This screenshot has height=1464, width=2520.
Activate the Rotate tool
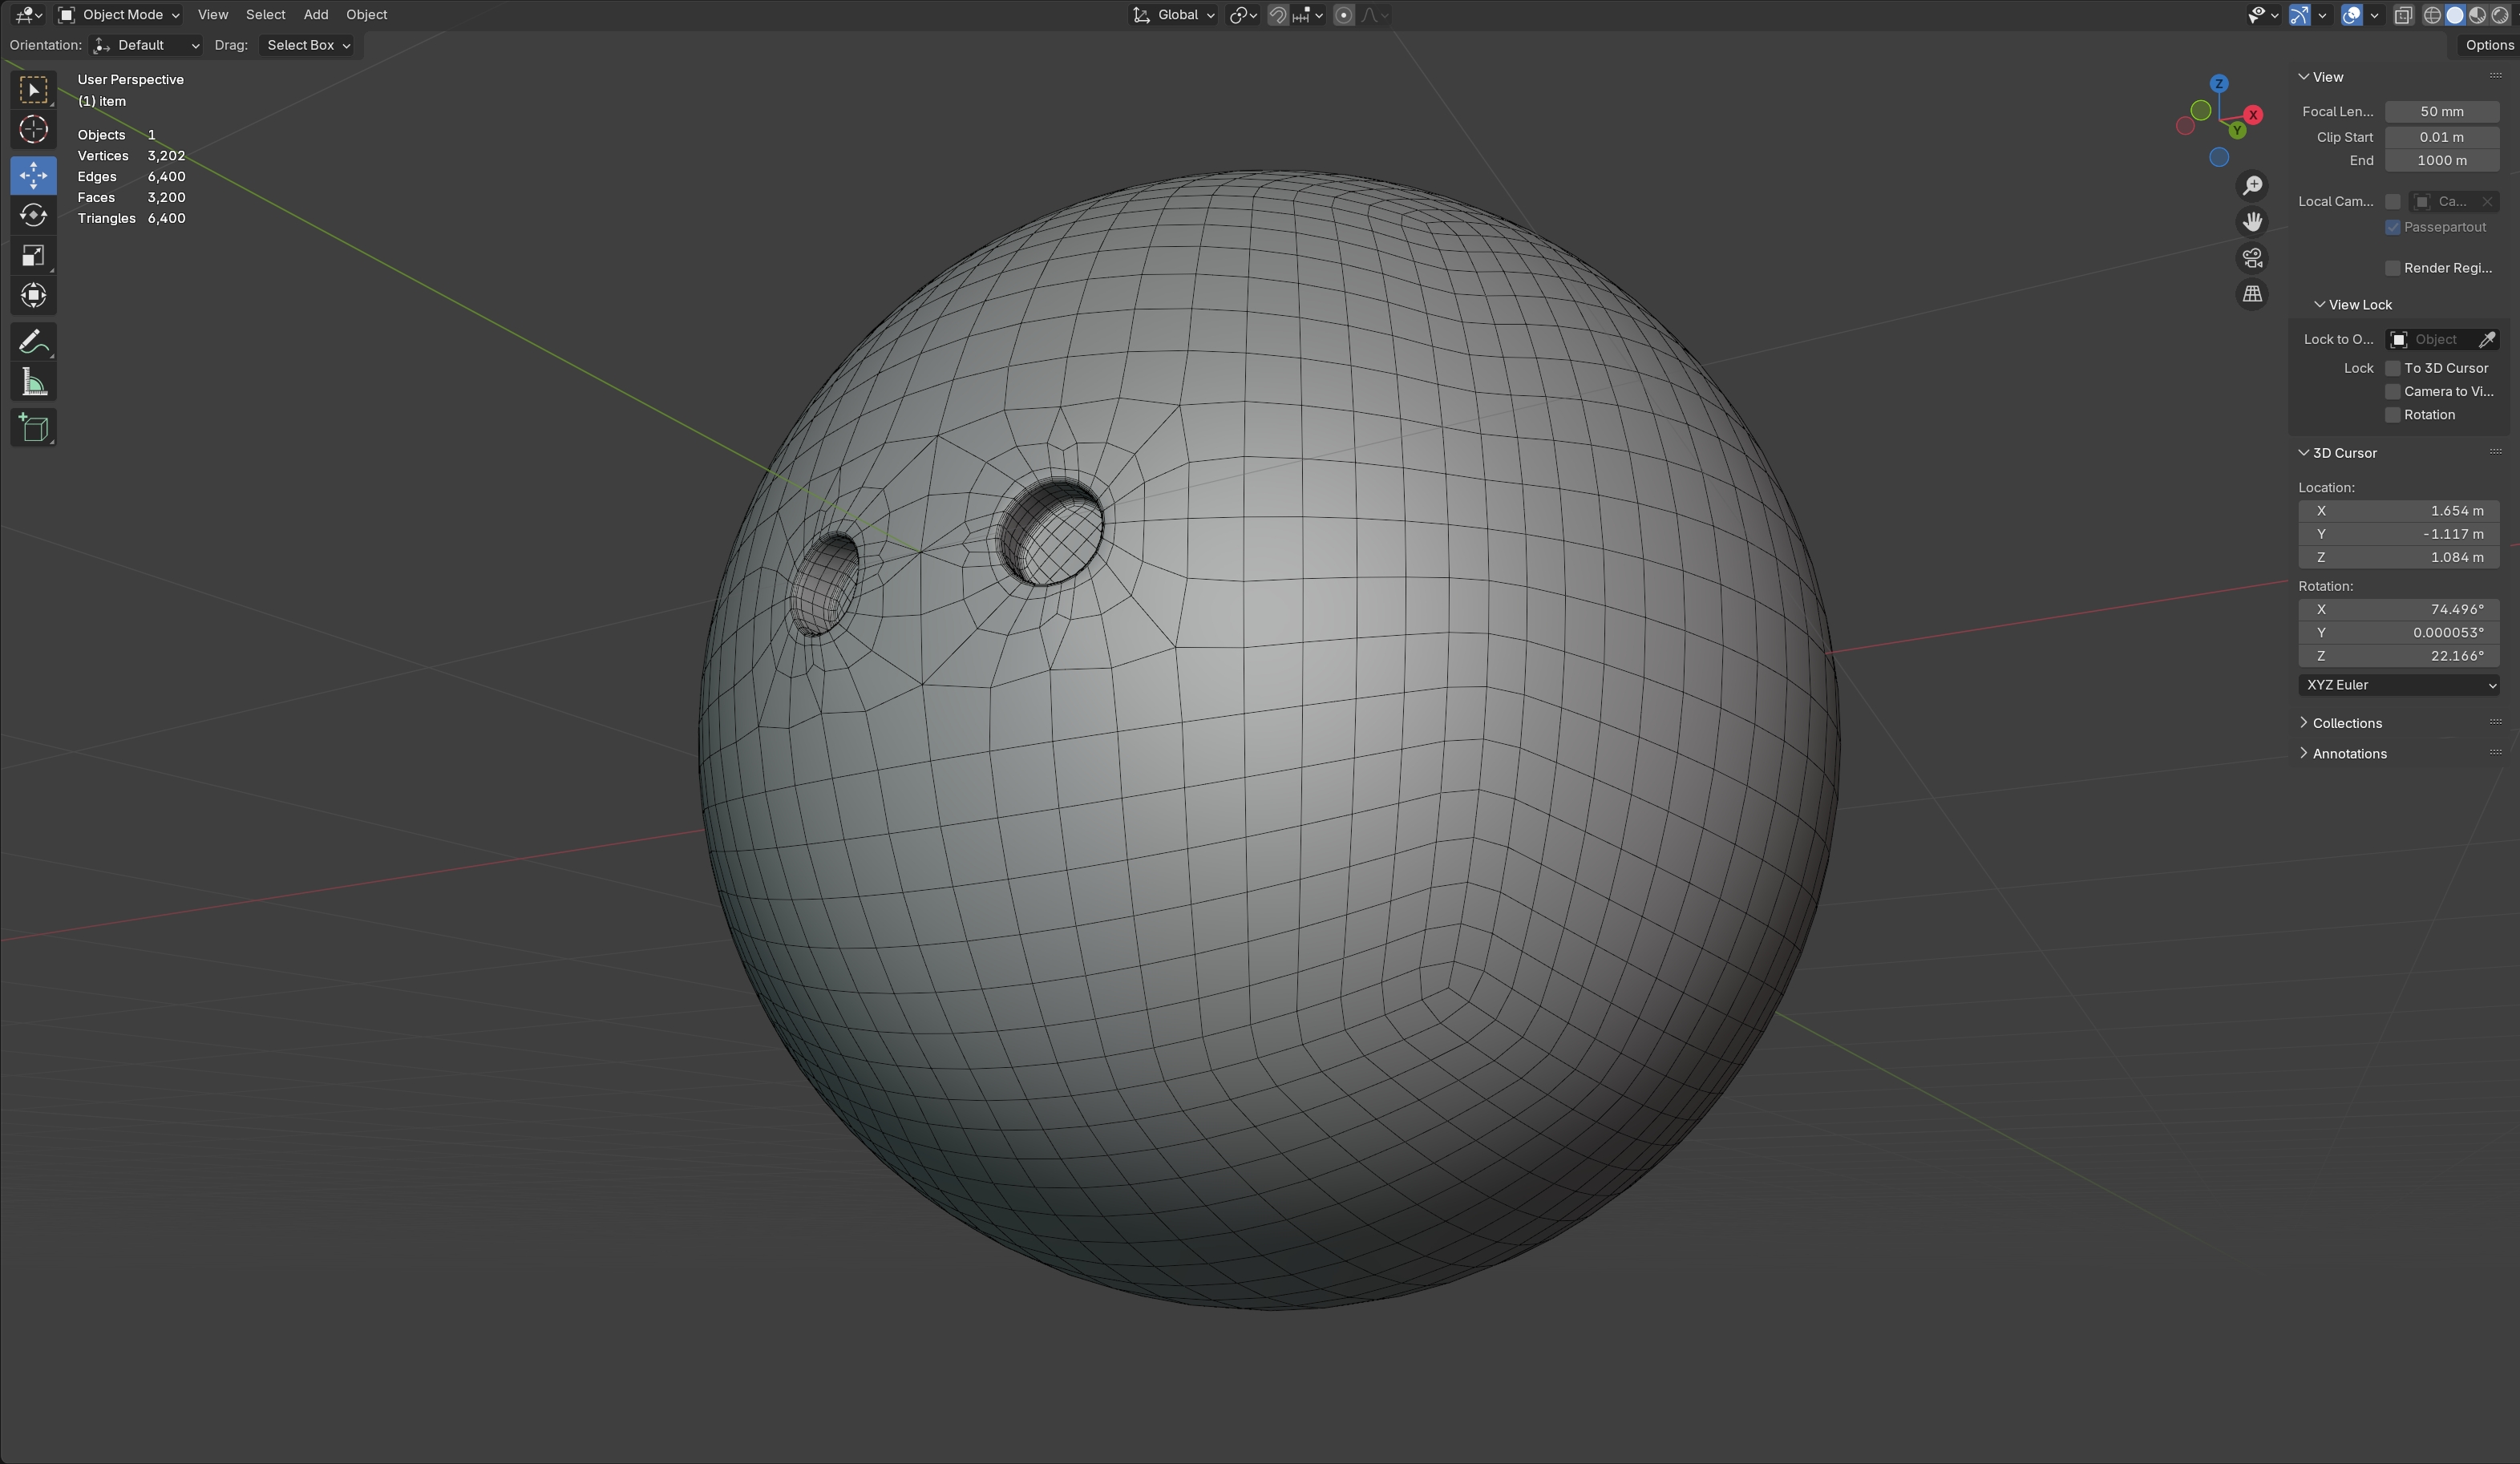[33, 215]
